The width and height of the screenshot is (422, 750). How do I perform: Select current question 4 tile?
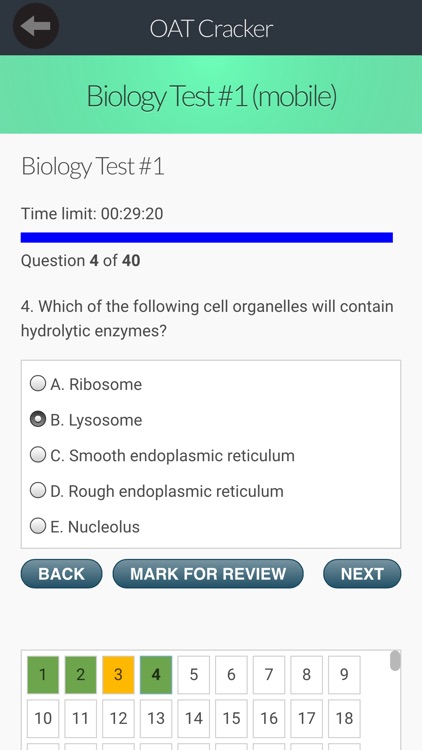click(156, 675)
